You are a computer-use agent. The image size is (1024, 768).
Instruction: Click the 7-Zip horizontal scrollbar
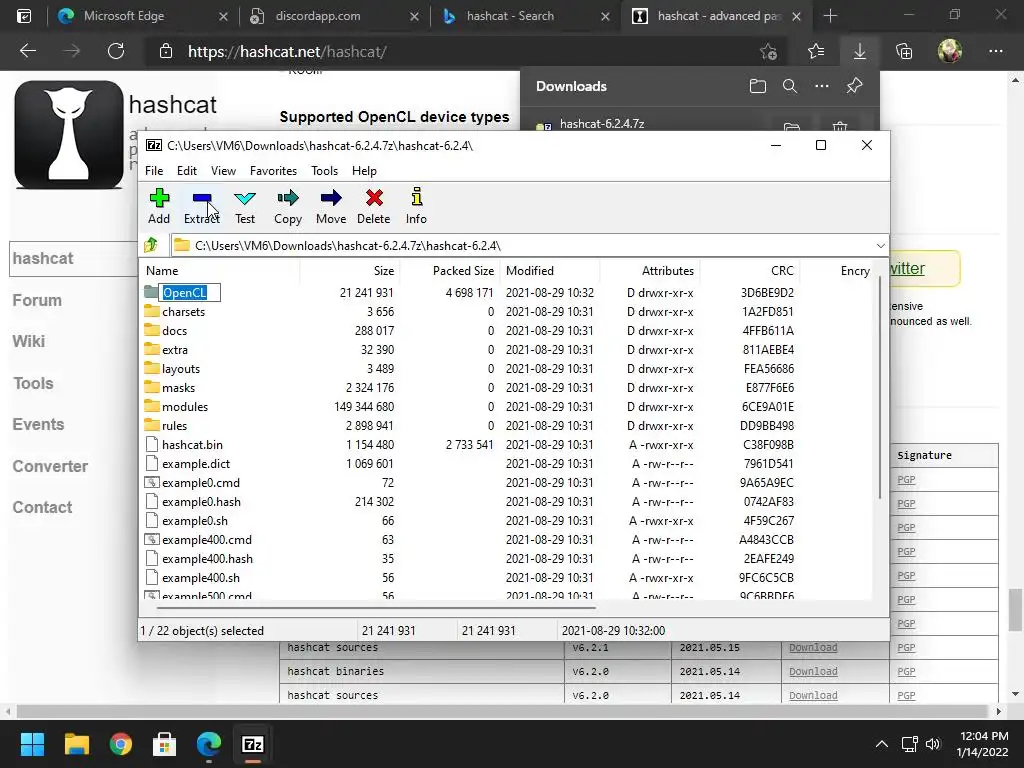pos(376,607)
